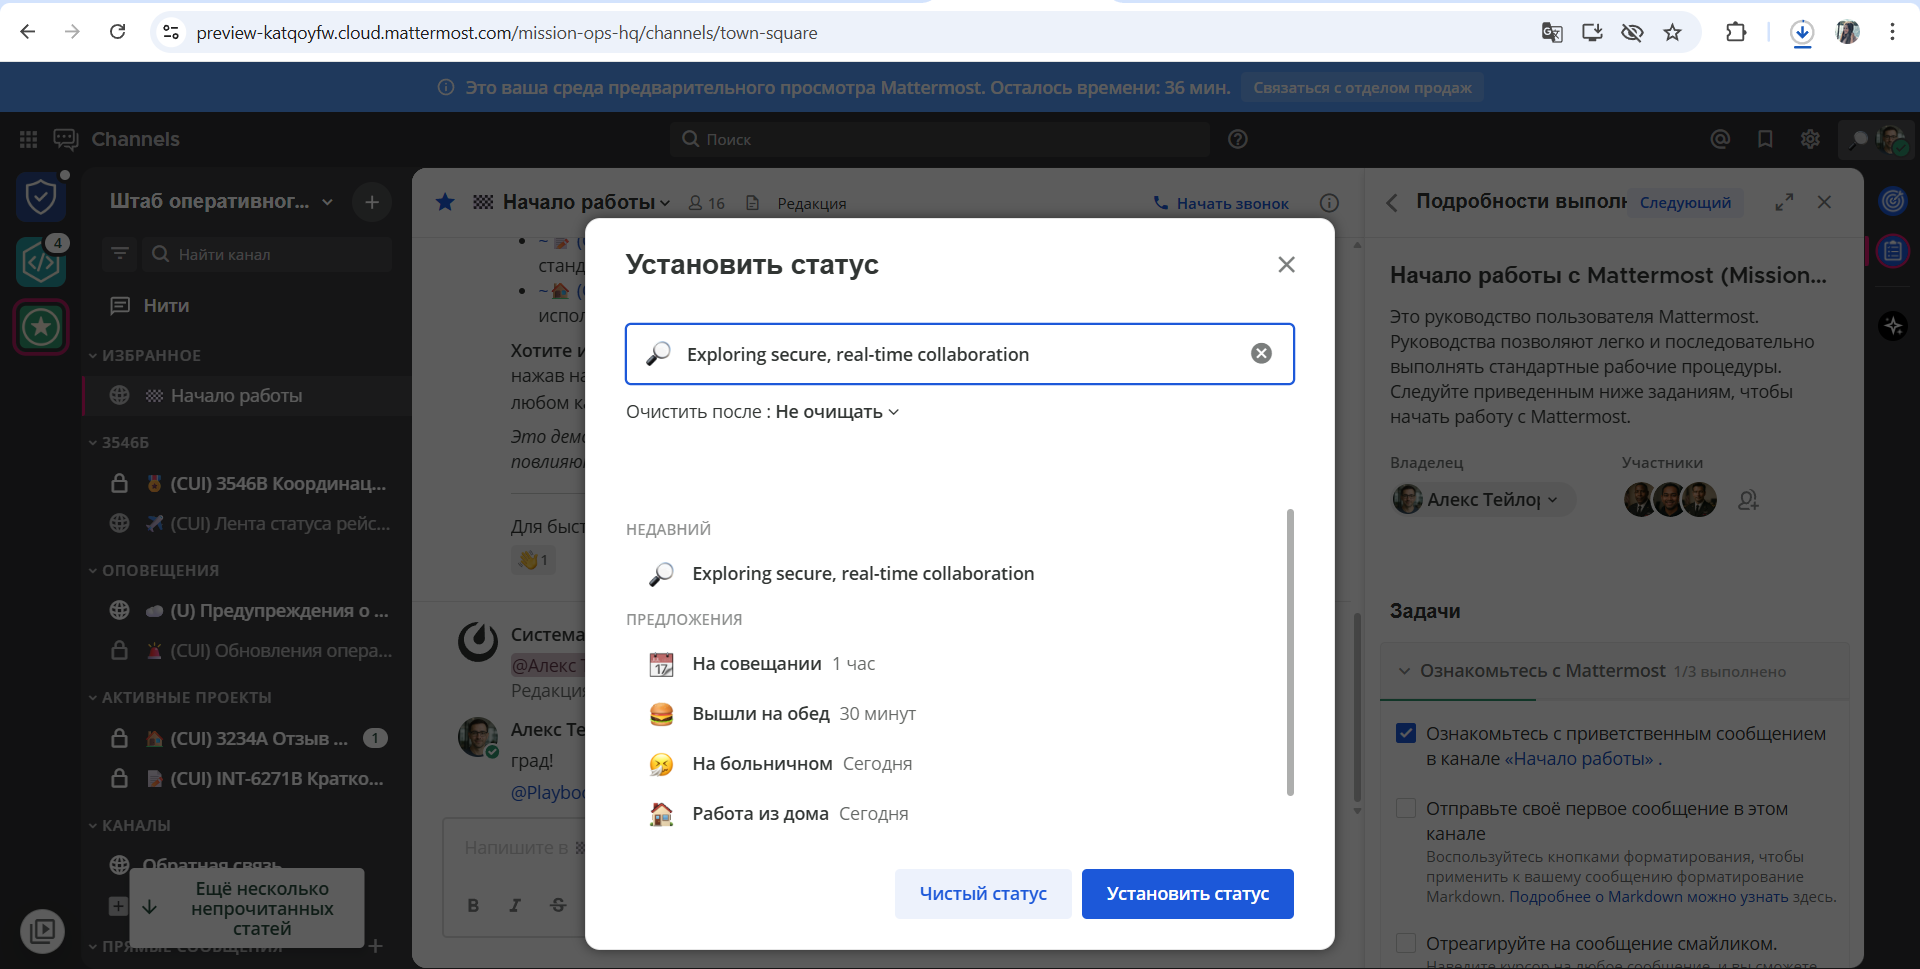1920x969 pixels.
Task: Uncheck the welcome message task checkbox
Action: [x=1406, y=733]
